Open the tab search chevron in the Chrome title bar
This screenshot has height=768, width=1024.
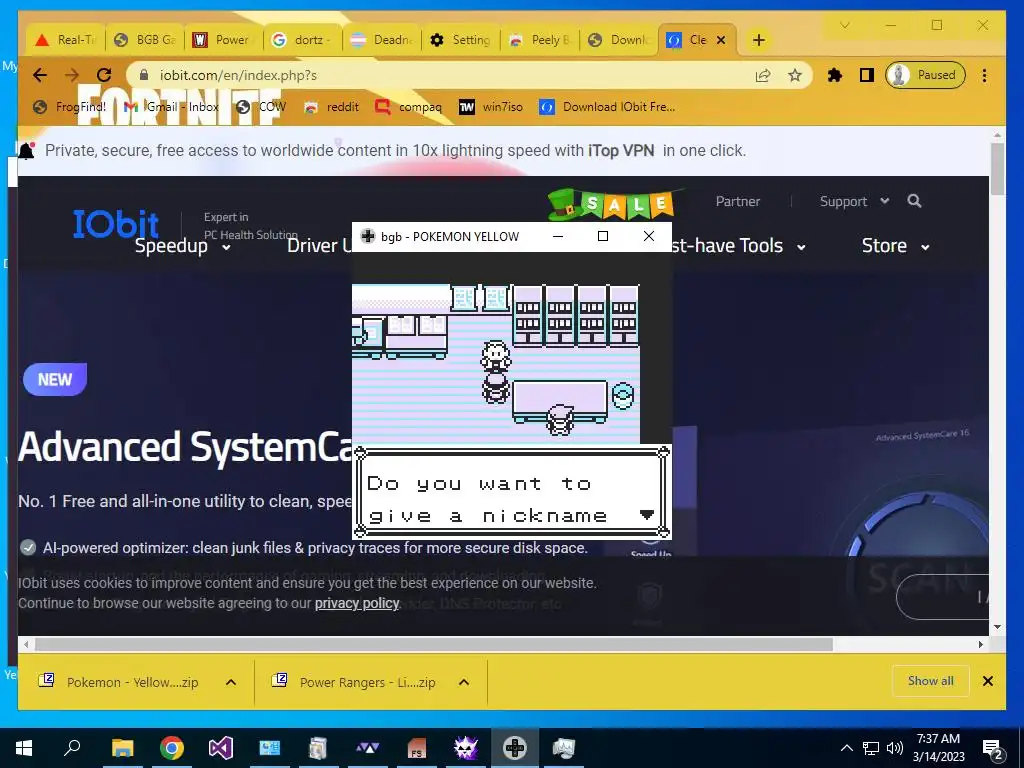click(844, 25)
